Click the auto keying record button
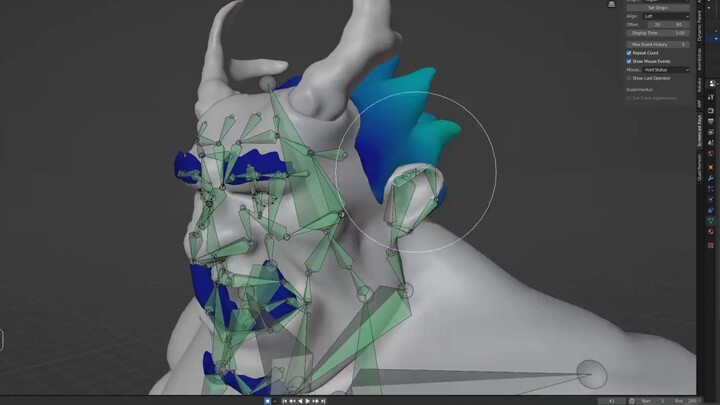 [267, 401]
